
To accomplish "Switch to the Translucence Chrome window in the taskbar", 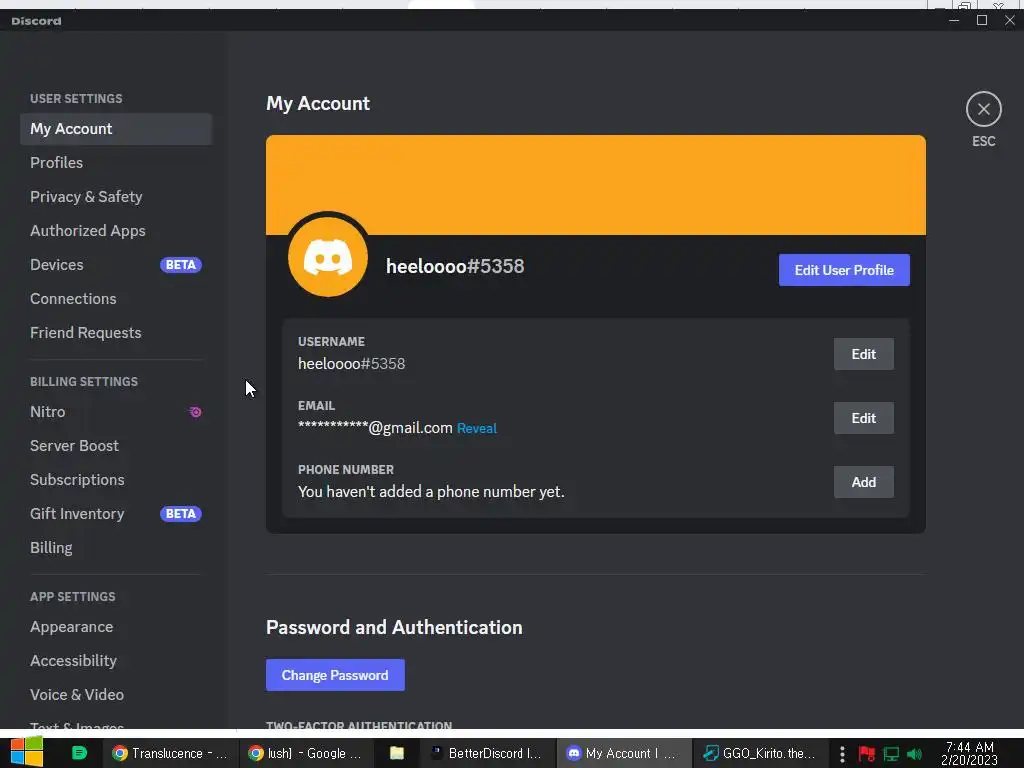I will pyautogui.click(x=170, y=753).
